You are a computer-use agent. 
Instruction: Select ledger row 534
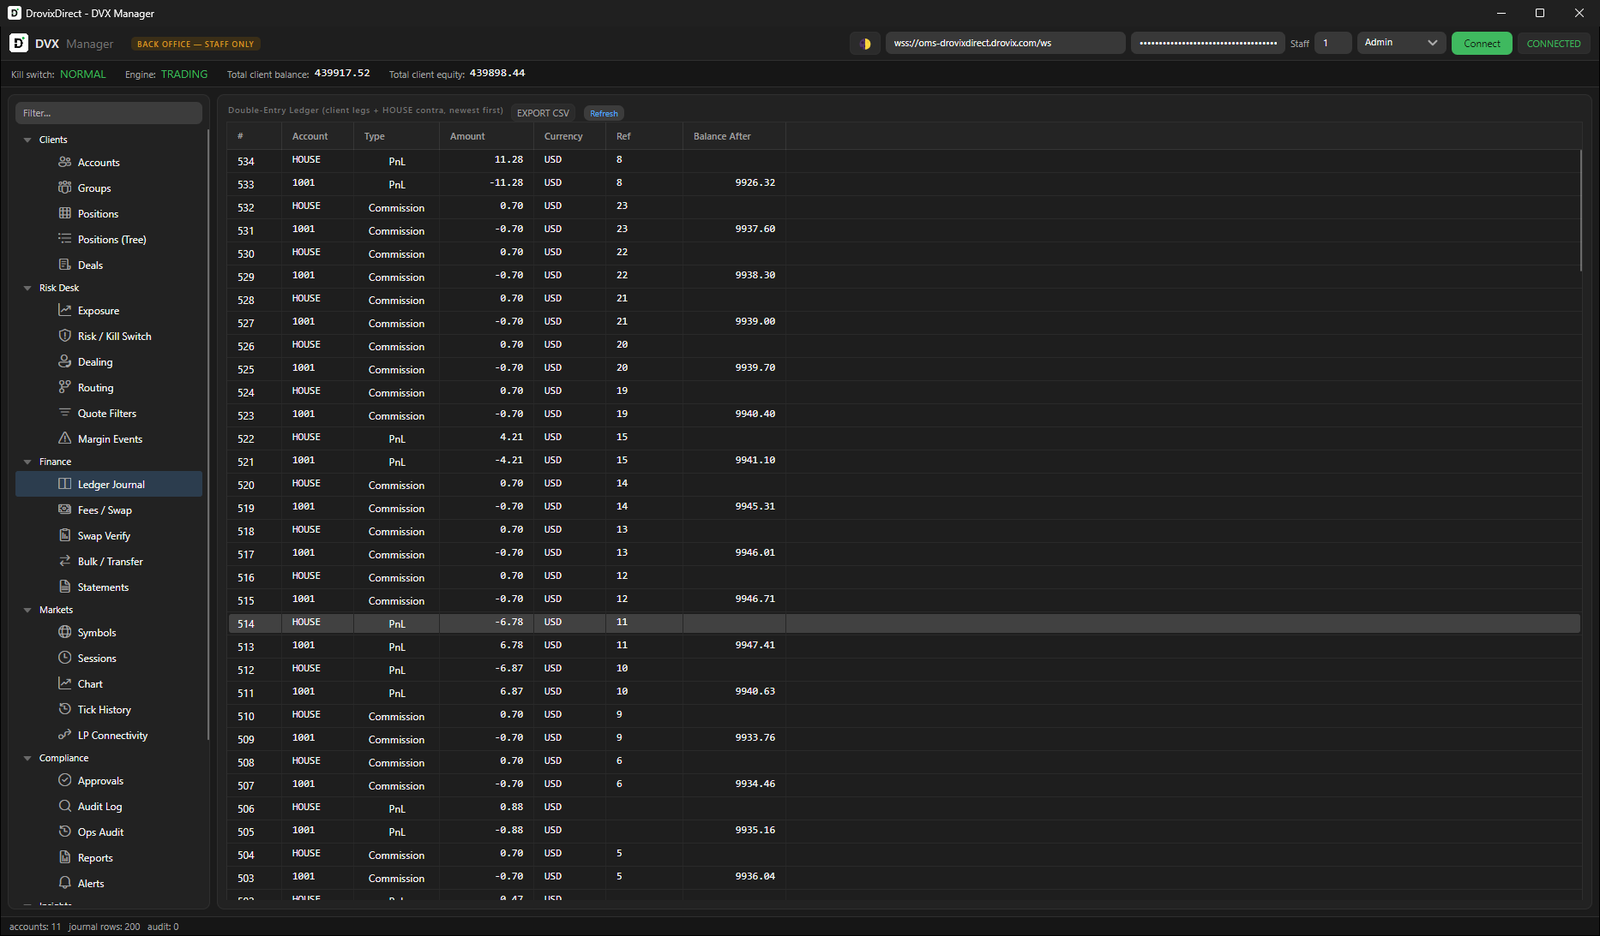click(904, 160)
